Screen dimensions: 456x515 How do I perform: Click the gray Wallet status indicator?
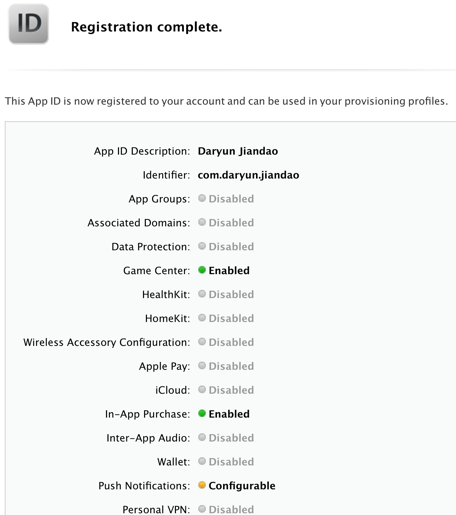pos(202,461)
